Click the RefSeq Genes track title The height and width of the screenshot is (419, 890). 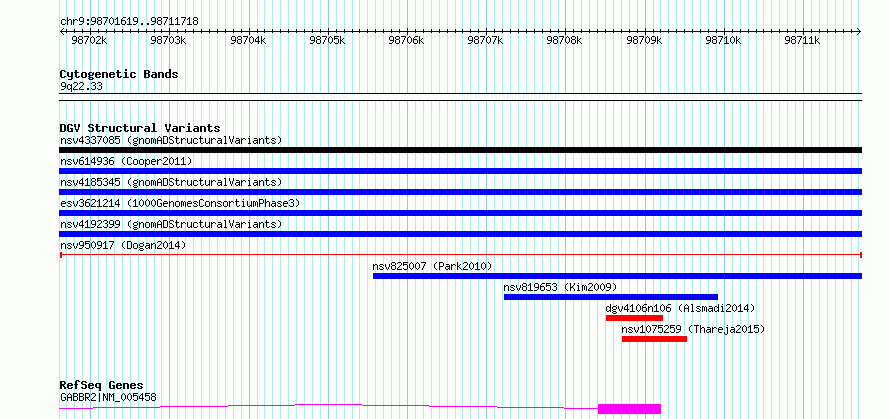(101, 386)
